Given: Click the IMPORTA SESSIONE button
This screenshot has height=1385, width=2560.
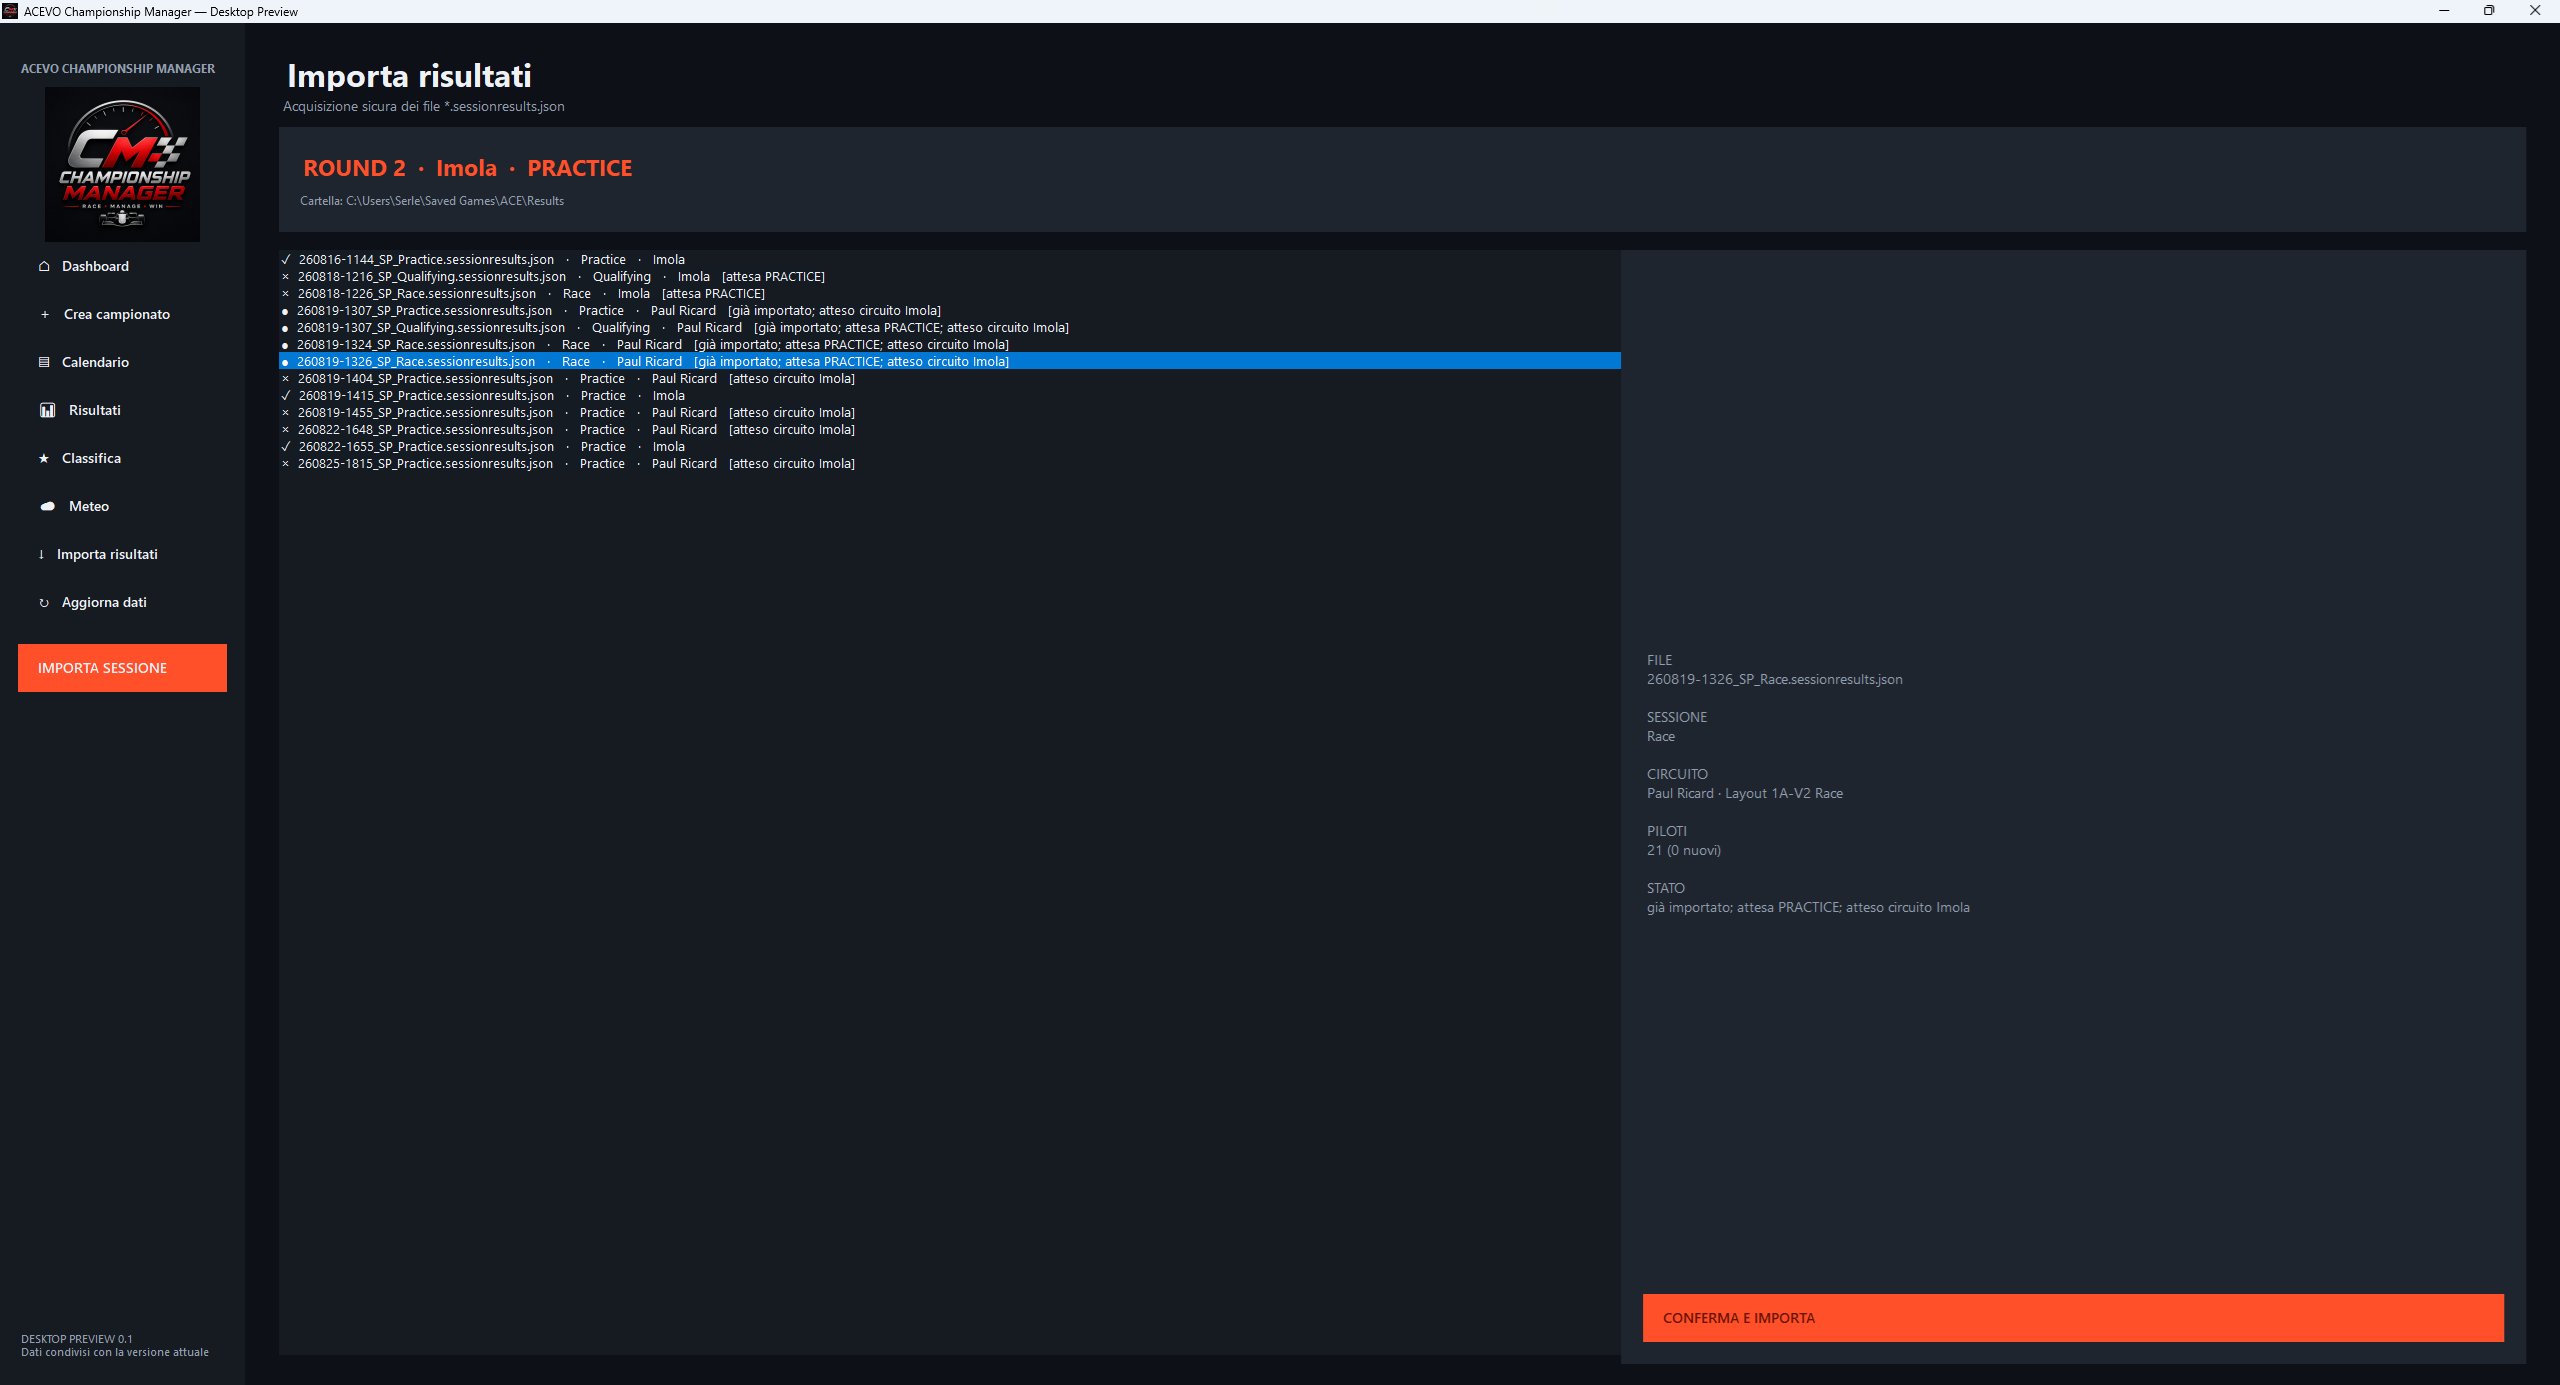Looking at the screenshot, I should (122, 668).
